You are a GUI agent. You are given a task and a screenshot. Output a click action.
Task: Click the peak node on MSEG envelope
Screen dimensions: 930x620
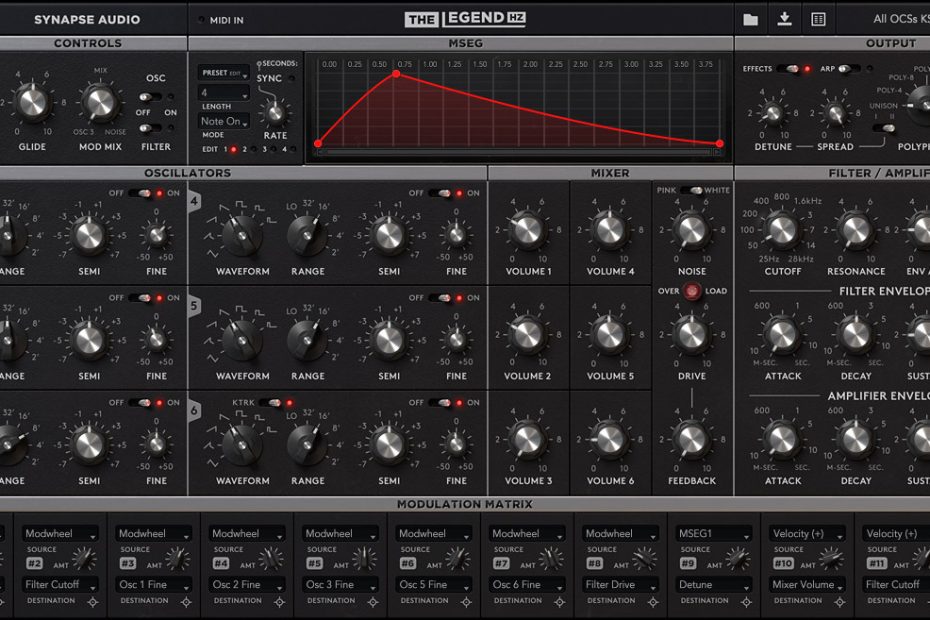point(396,74)
